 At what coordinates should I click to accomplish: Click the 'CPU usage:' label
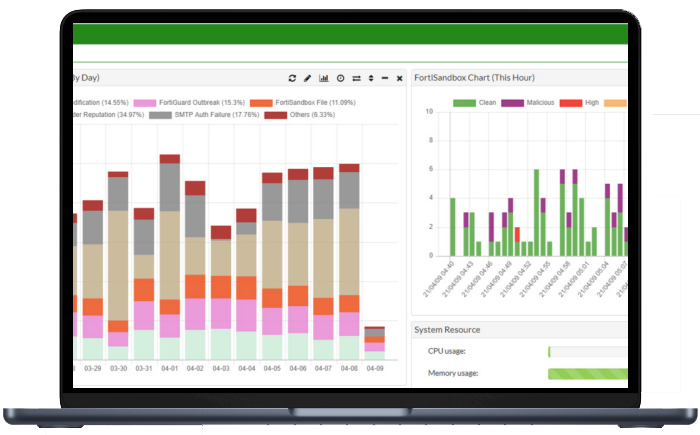tap(446, 351)
